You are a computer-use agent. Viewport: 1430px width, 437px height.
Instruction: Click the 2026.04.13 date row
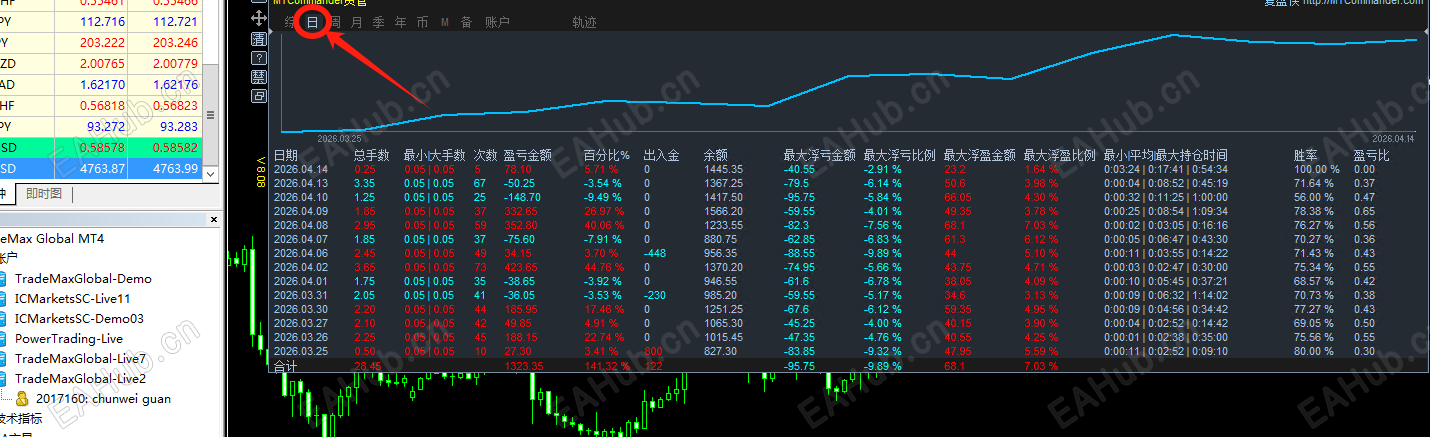(301, 184)
